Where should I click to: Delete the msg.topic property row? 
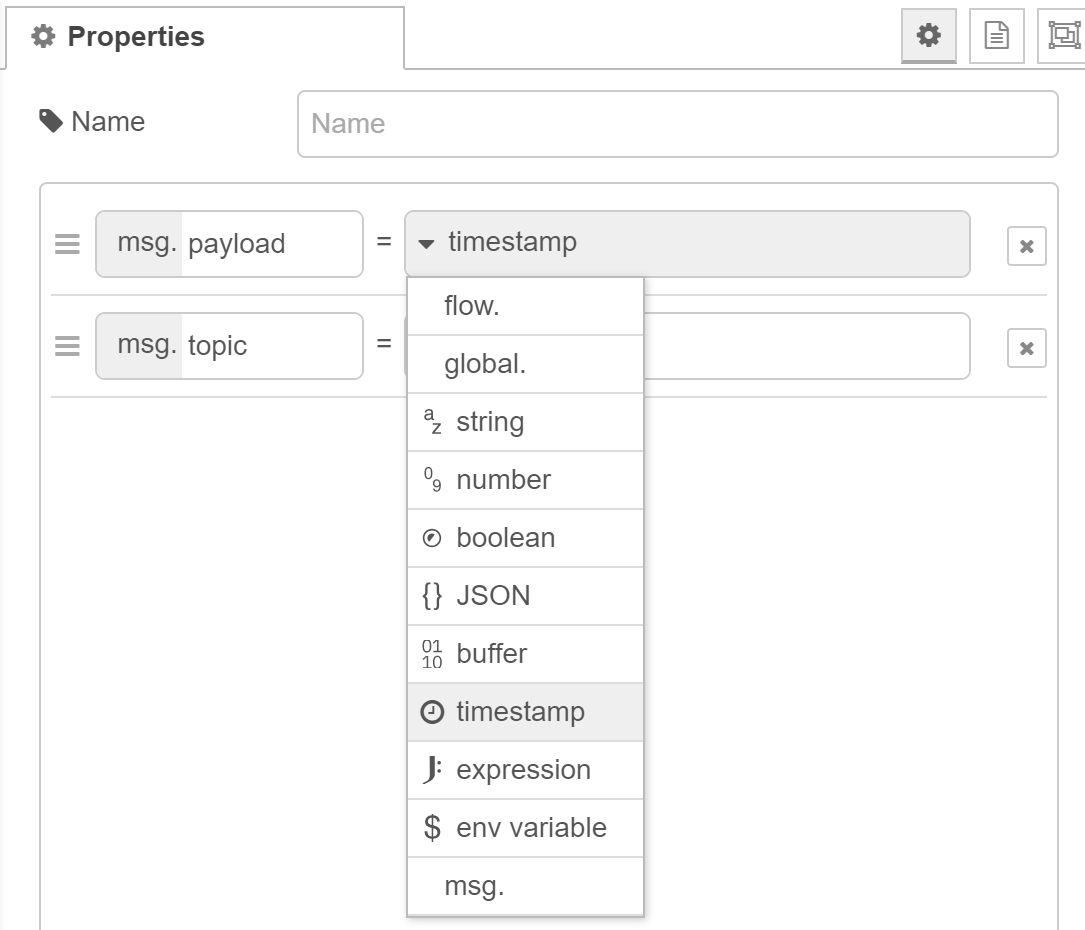[x=1026, y=348]
